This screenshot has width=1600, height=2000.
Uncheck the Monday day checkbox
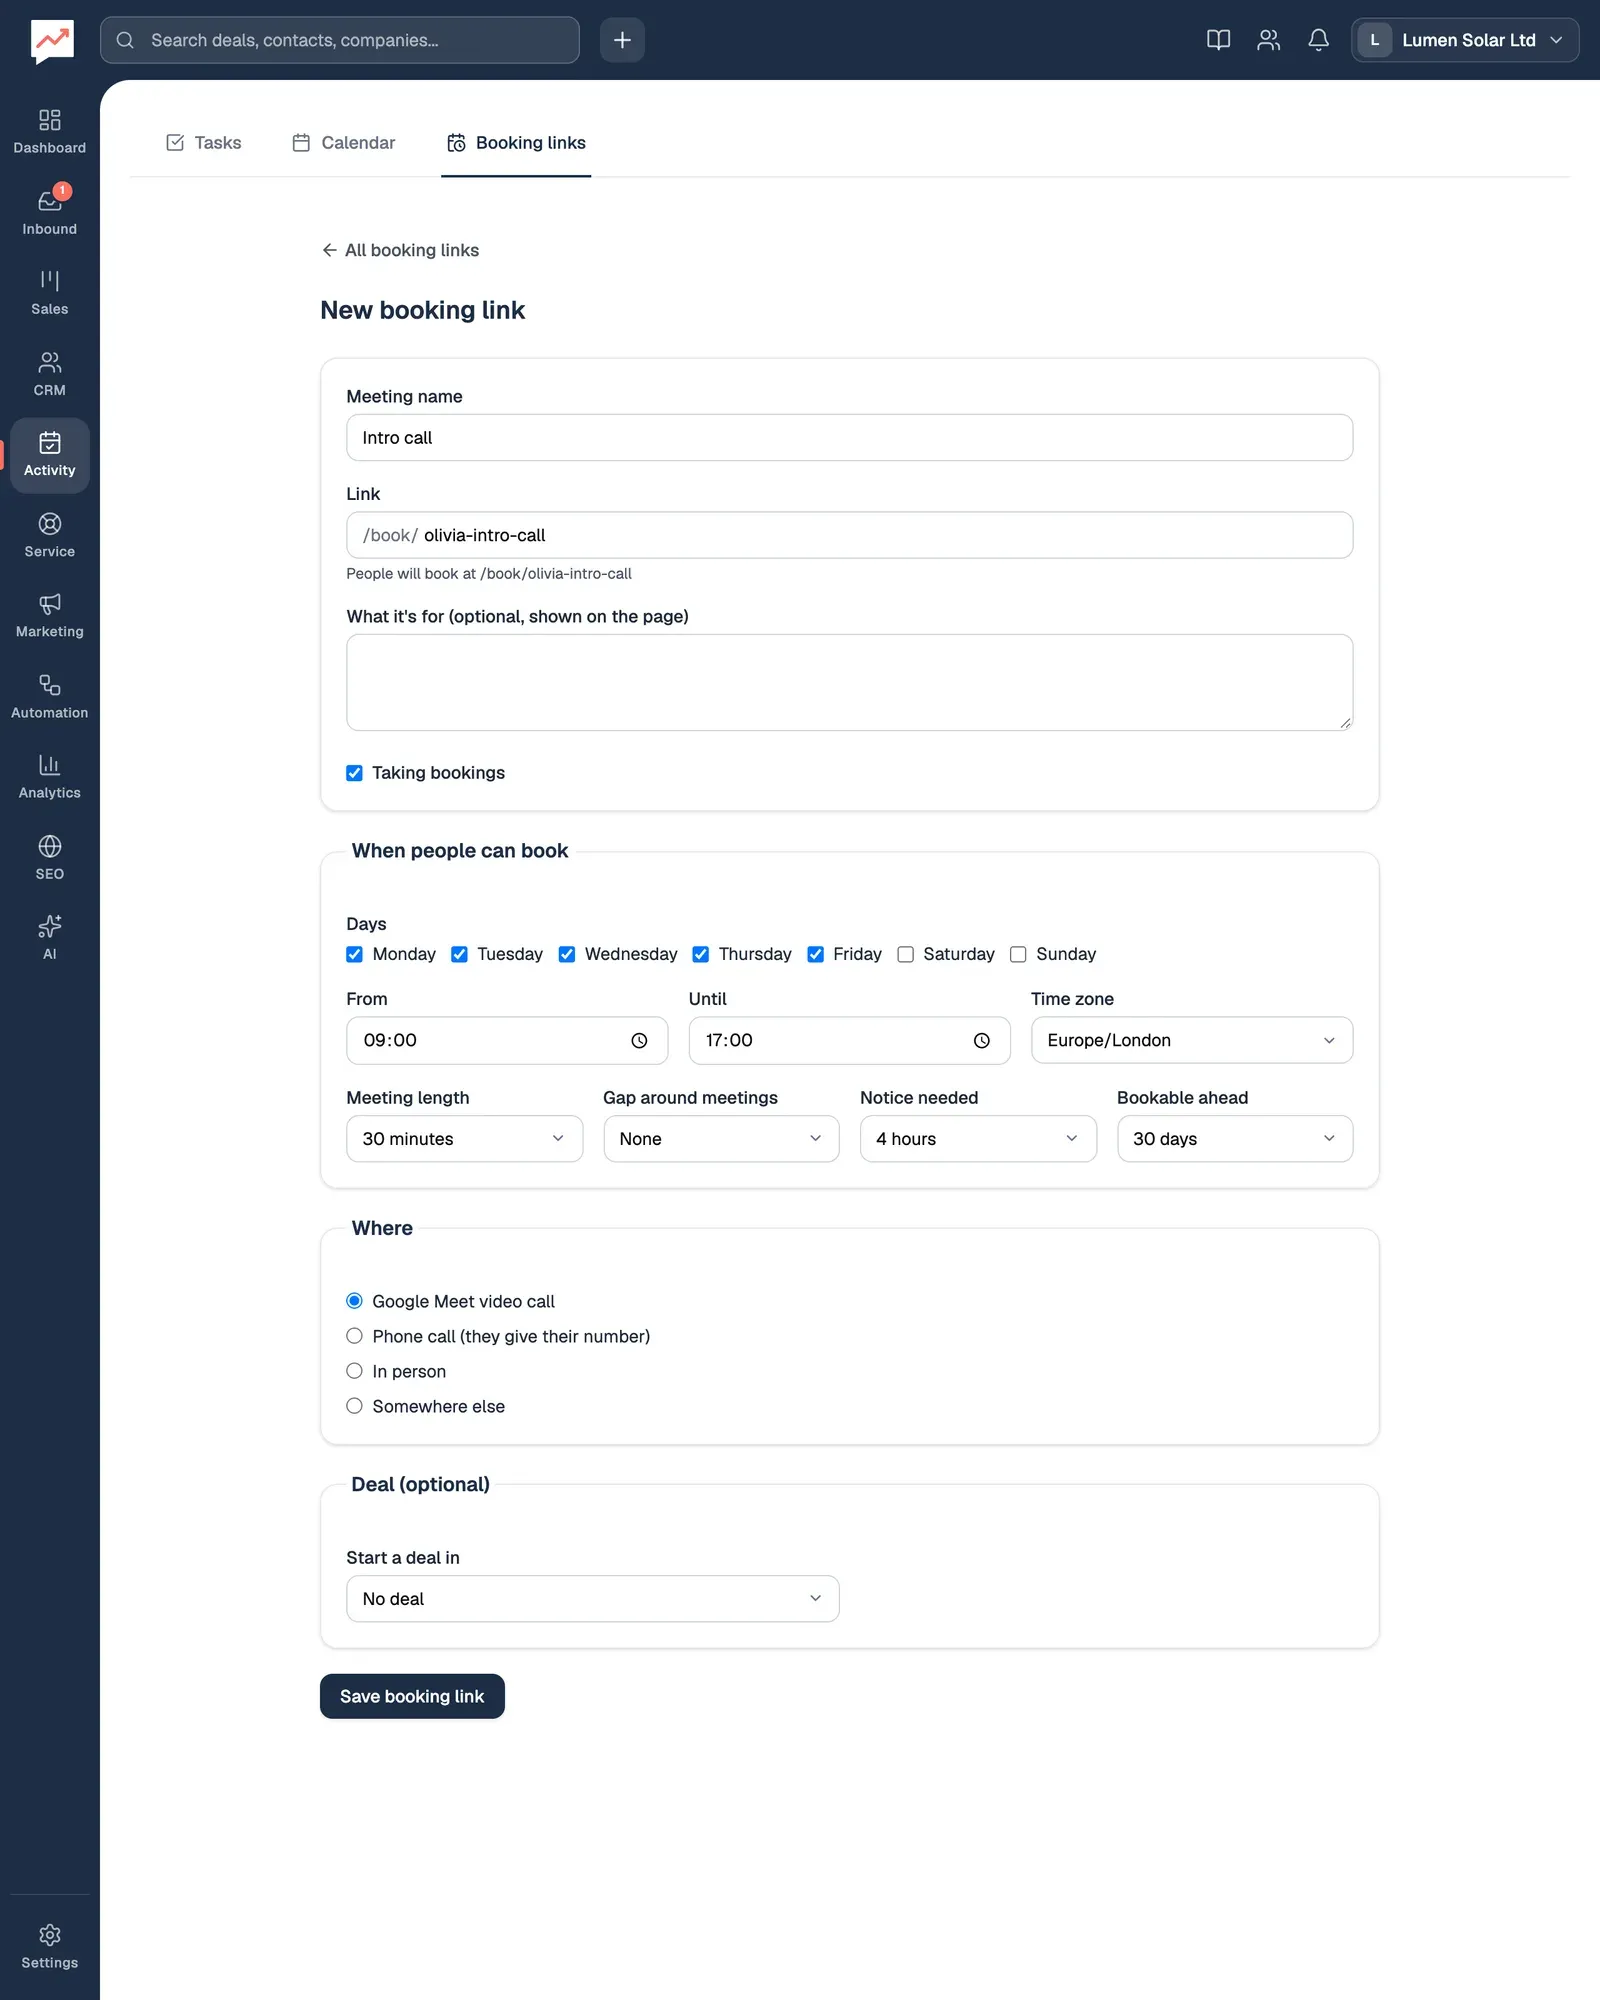354,954
